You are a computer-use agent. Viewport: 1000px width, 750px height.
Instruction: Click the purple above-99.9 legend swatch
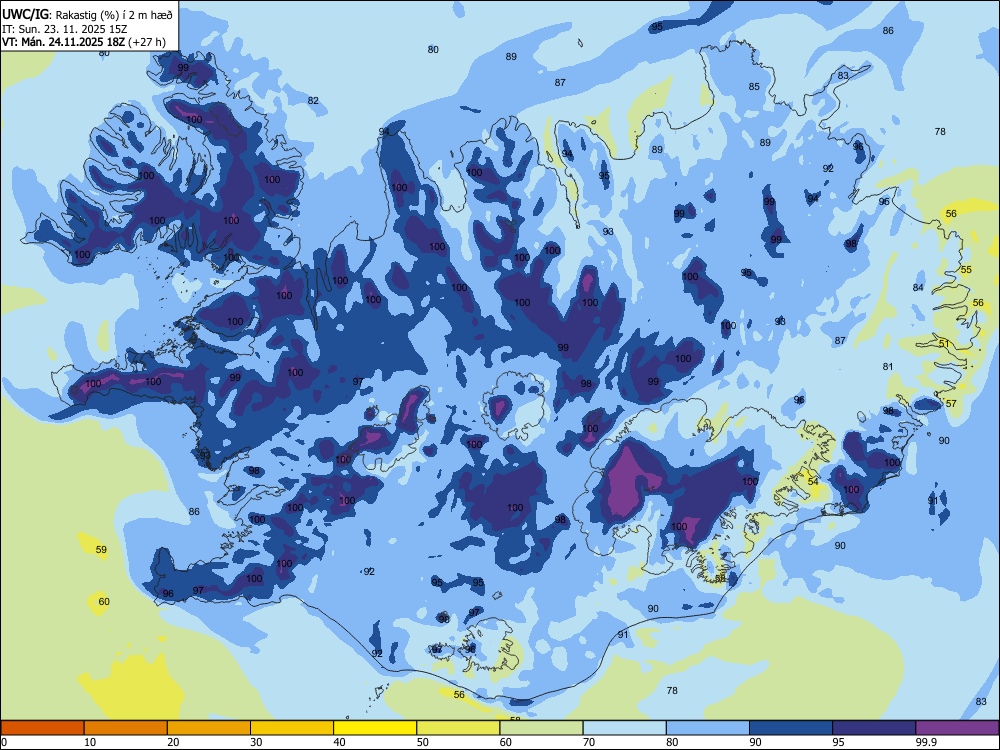point(958,728)
